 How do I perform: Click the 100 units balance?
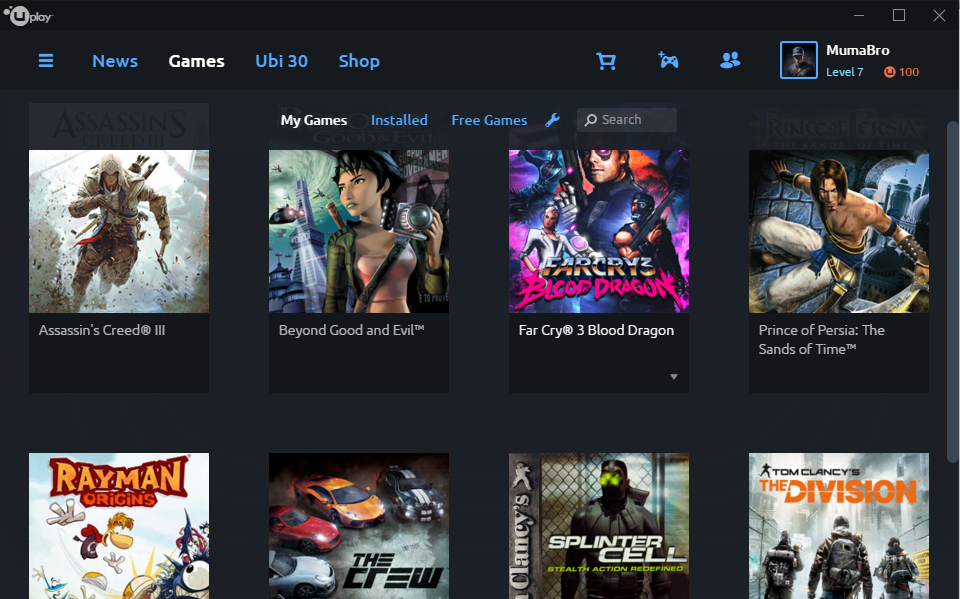(909, 72)
